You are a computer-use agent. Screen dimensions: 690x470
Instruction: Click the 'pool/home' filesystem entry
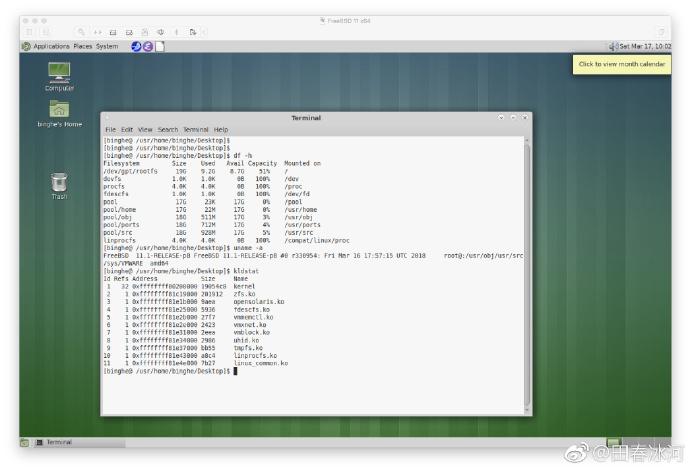[x=119, y=209]
